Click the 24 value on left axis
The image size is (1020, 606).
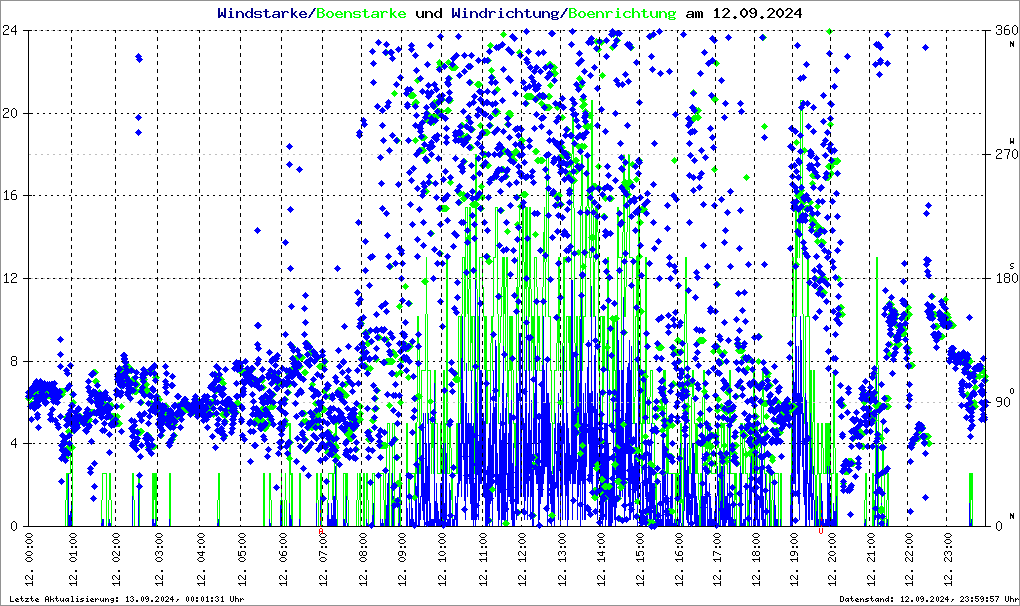pos(14,30)
